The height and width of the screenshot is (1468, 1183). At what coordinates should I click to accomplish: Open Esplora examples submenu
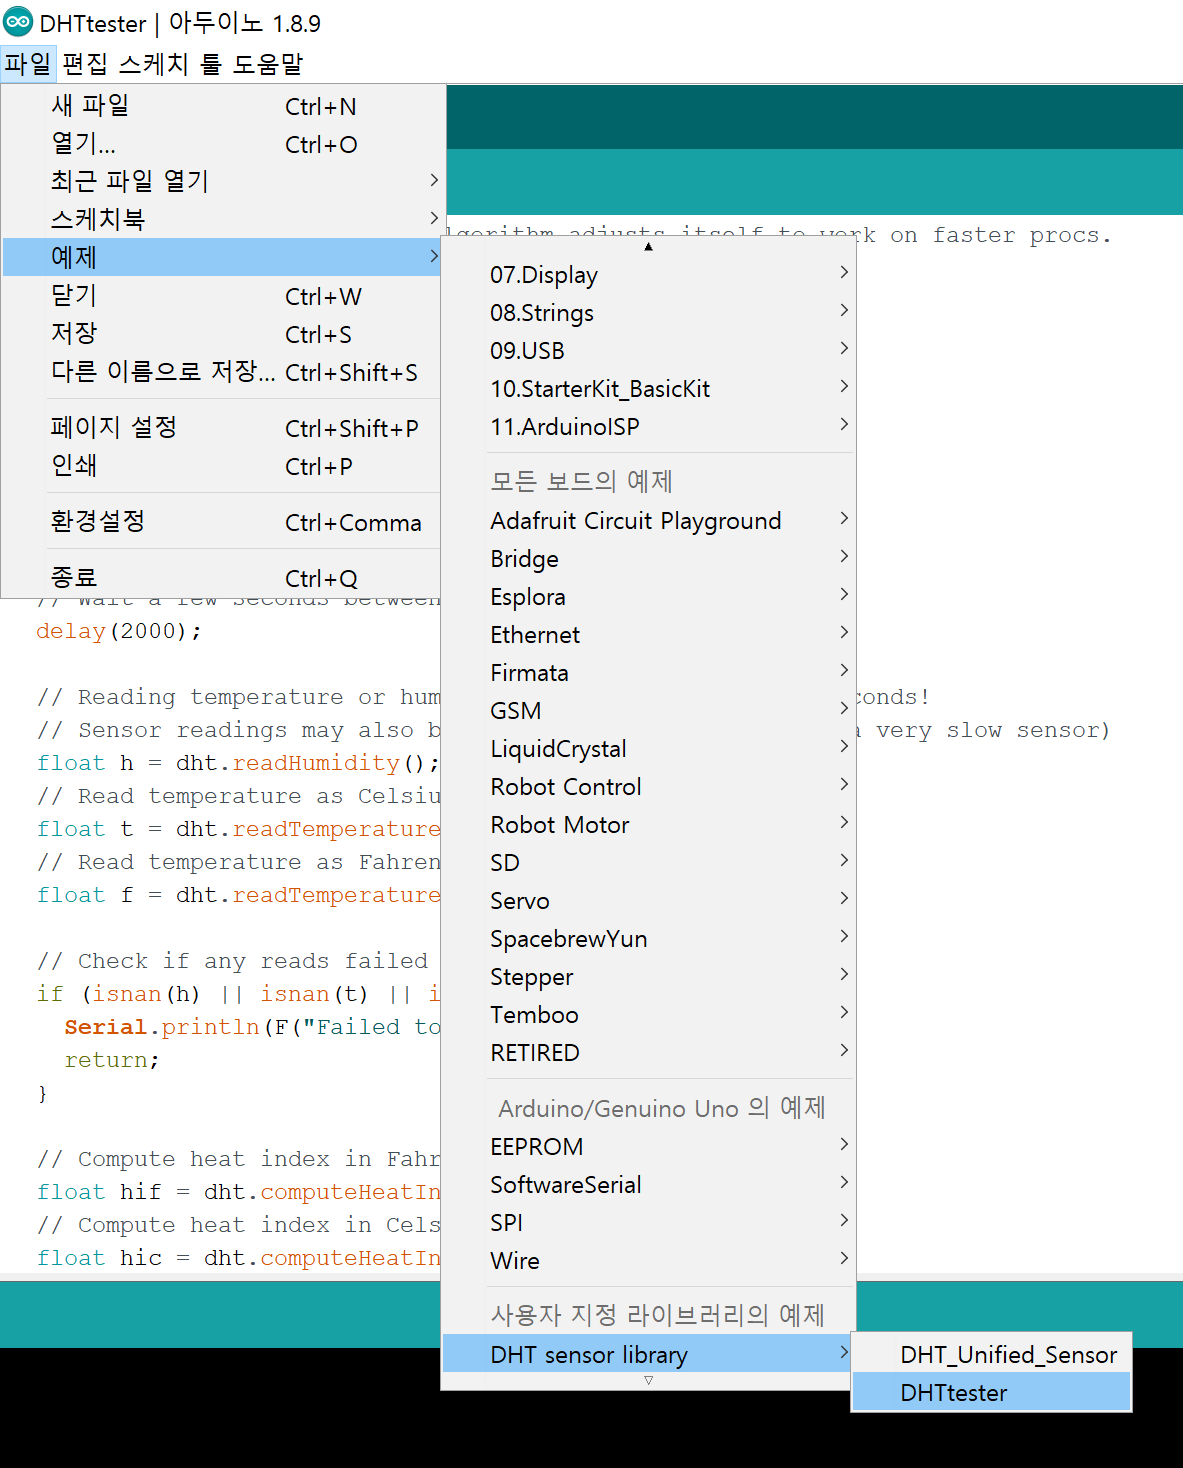648,596
